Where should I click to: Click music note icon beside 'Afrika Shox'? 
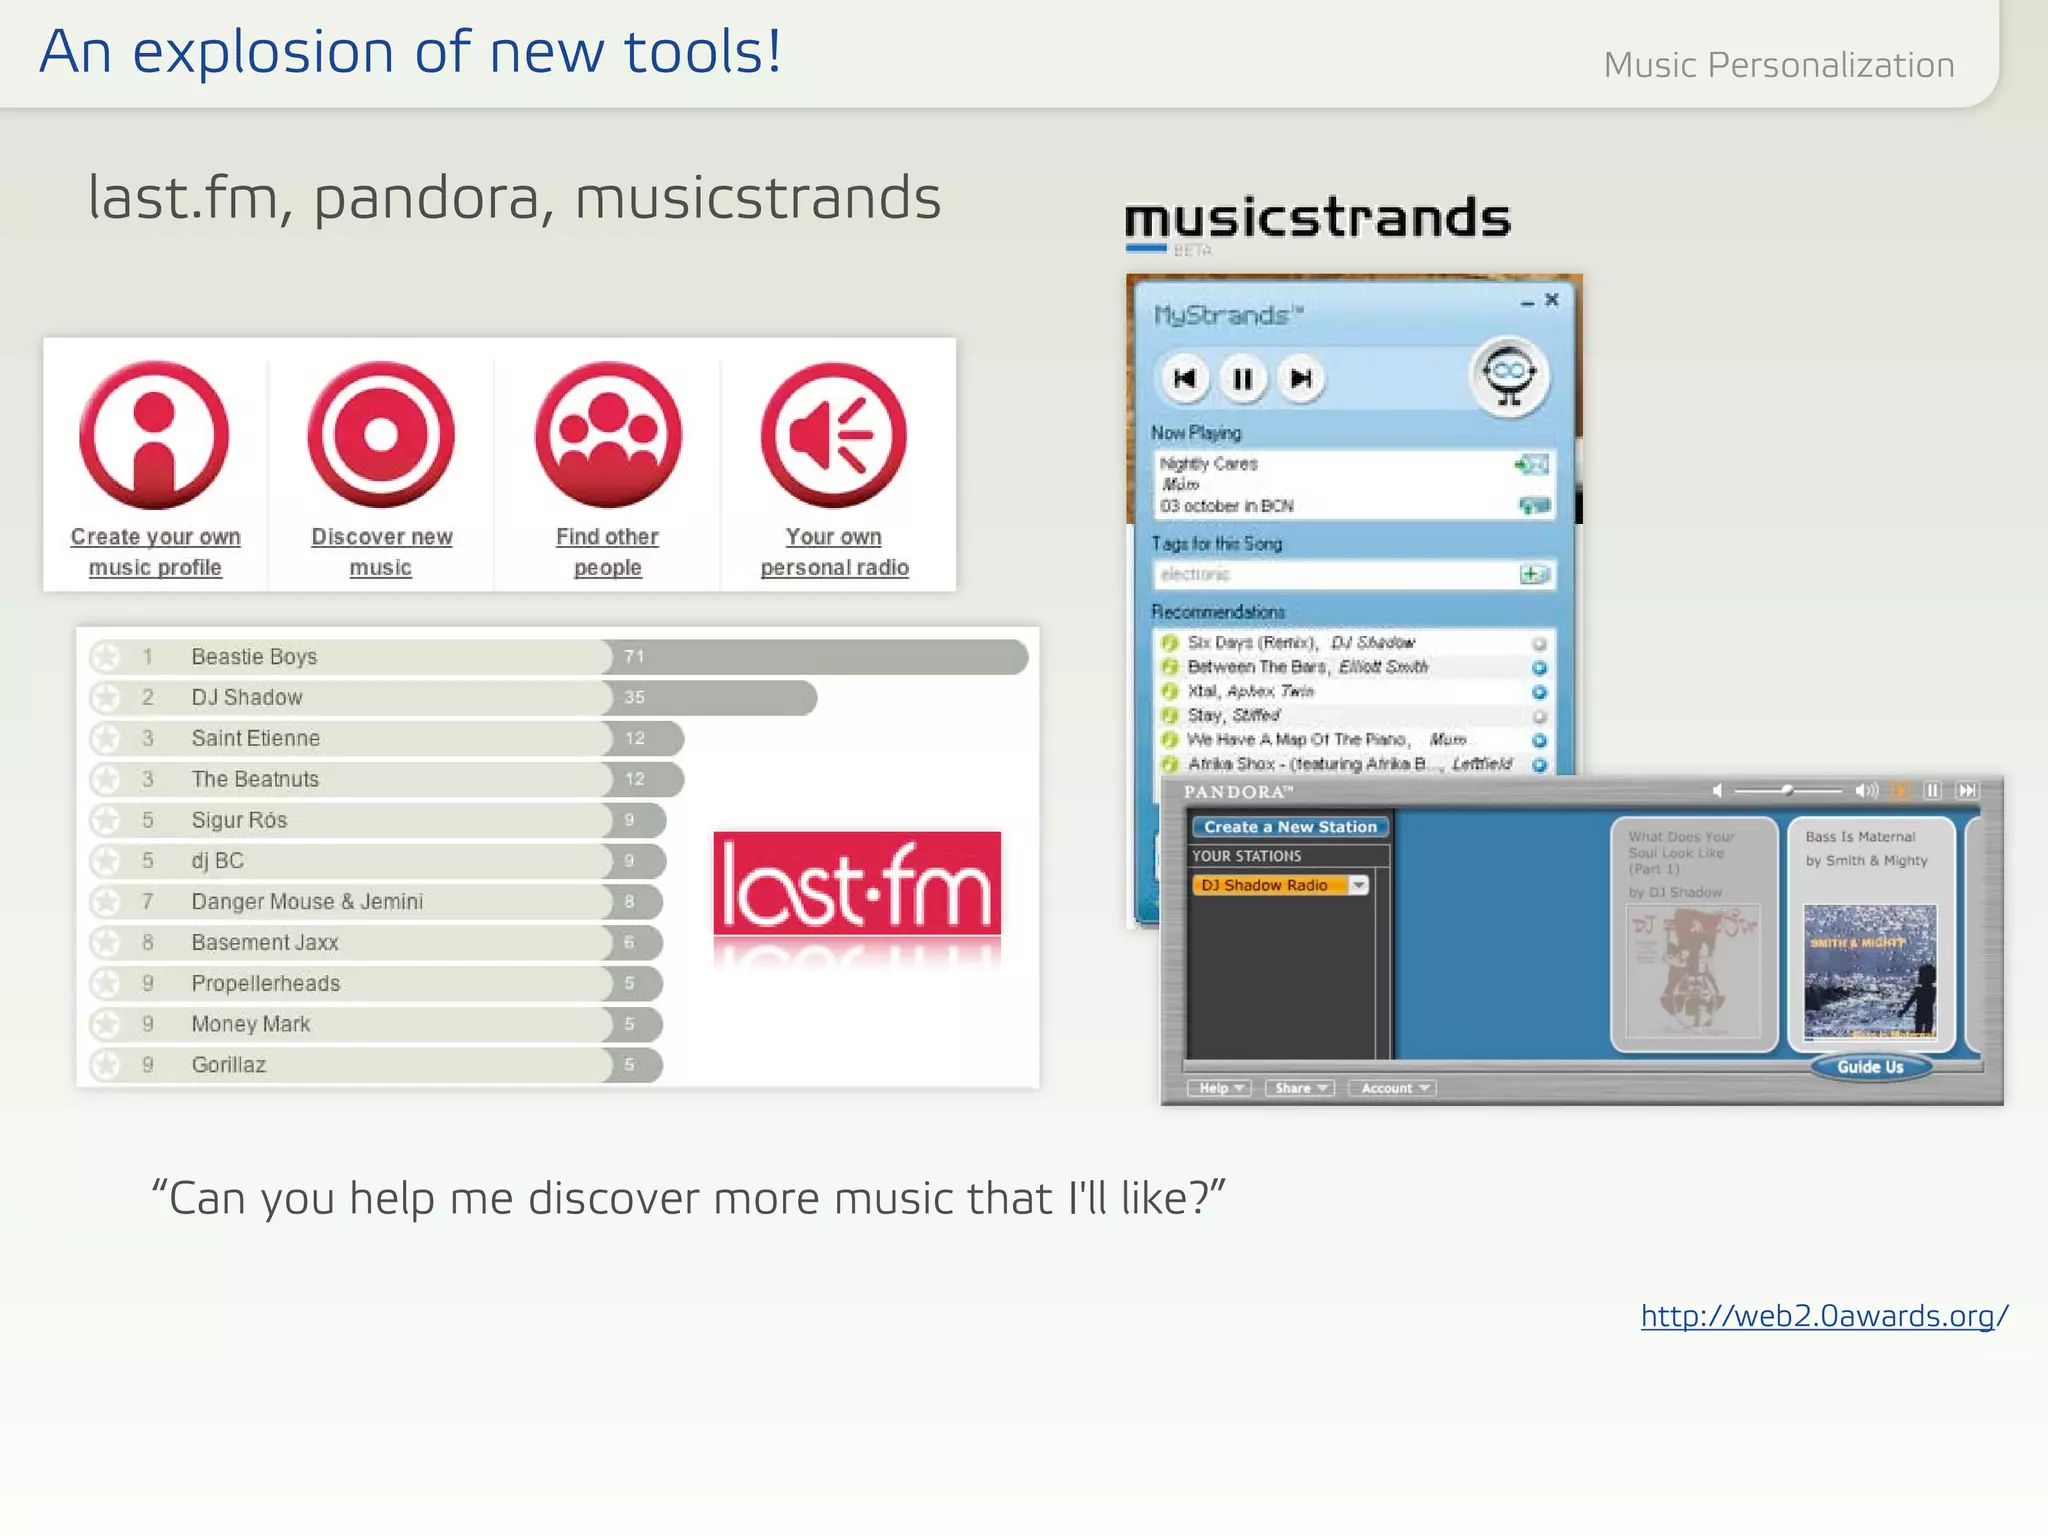(1169, 764)
